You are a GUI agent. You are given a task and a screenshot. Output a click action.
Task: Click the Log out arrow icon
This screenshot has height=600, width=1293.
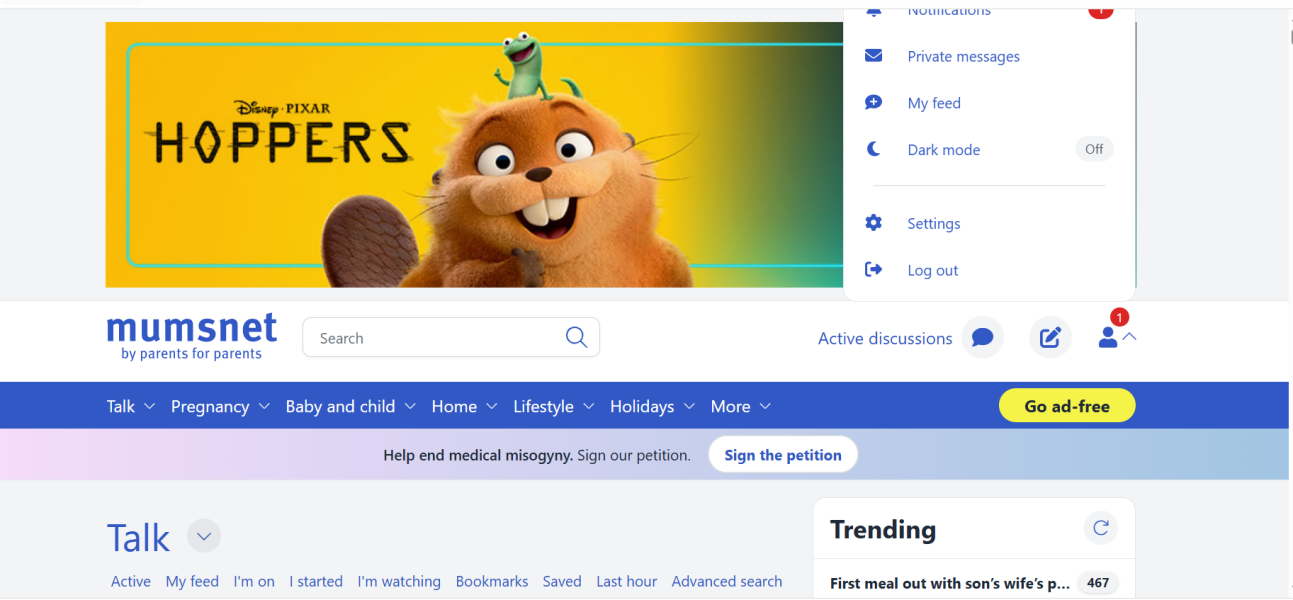(873, 270)
